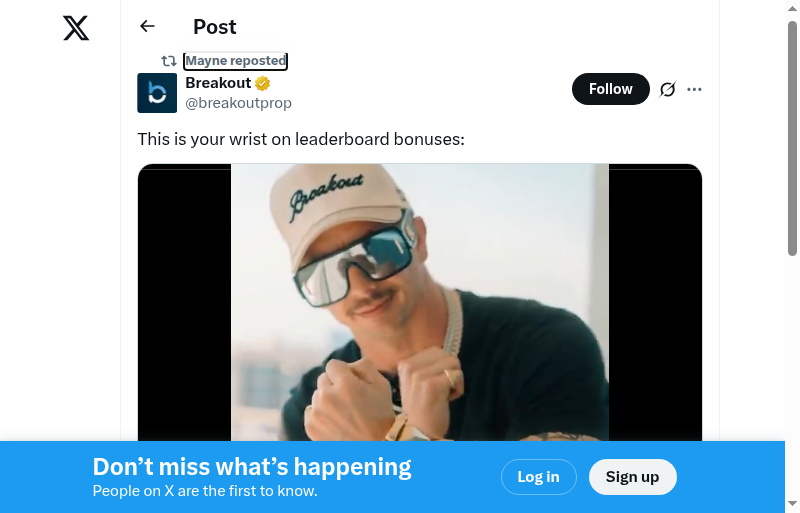
Task: Click the X logo icon
Action: (76, 28)
